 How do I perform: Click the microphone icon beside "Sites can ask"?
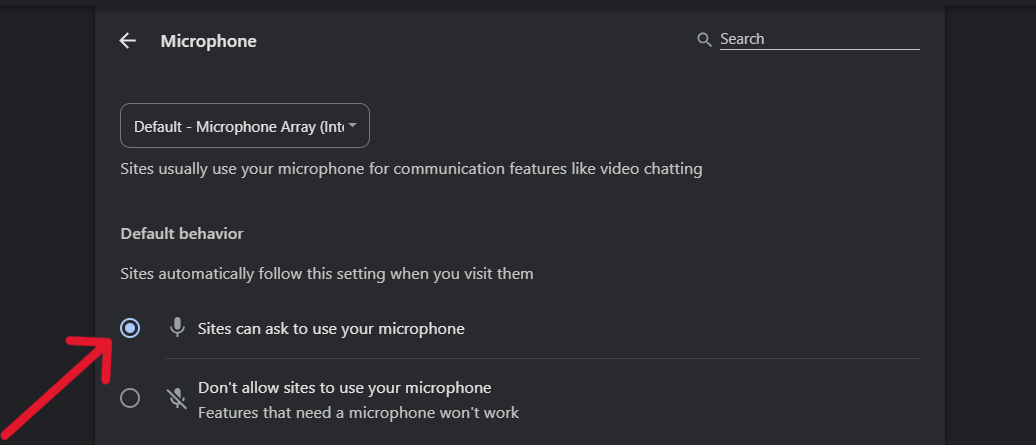click(177, 327)
